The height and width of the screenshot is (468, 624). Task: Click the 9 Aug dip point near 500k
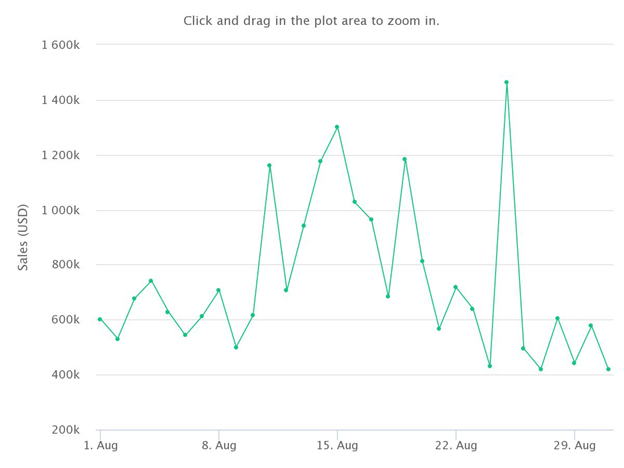click(x=236, y=347)
